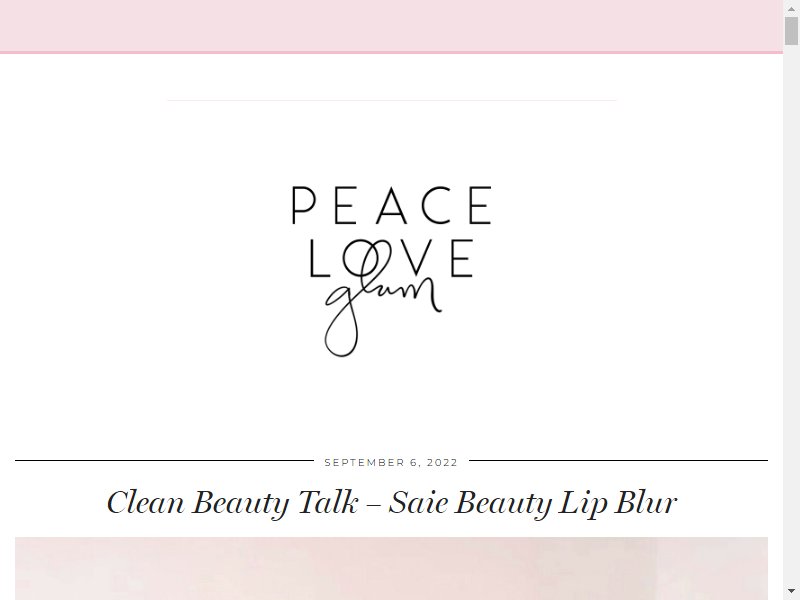This screenshot has width=800, height=600.
Task: Click the vertical scrollbar thumb
Action: pyautogui.click(x=791, y=31)
